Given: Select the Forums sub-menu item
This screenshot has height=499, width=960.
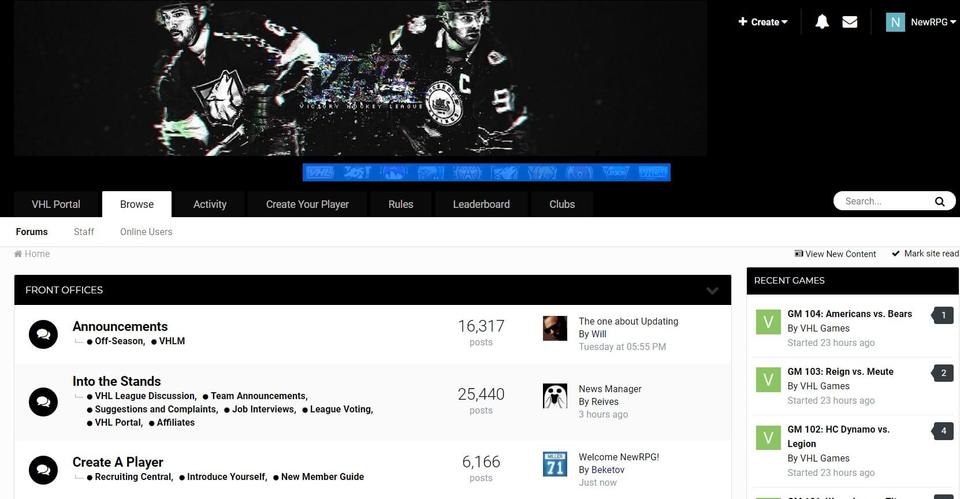Looking at the screenshot, I should (32, 231).
